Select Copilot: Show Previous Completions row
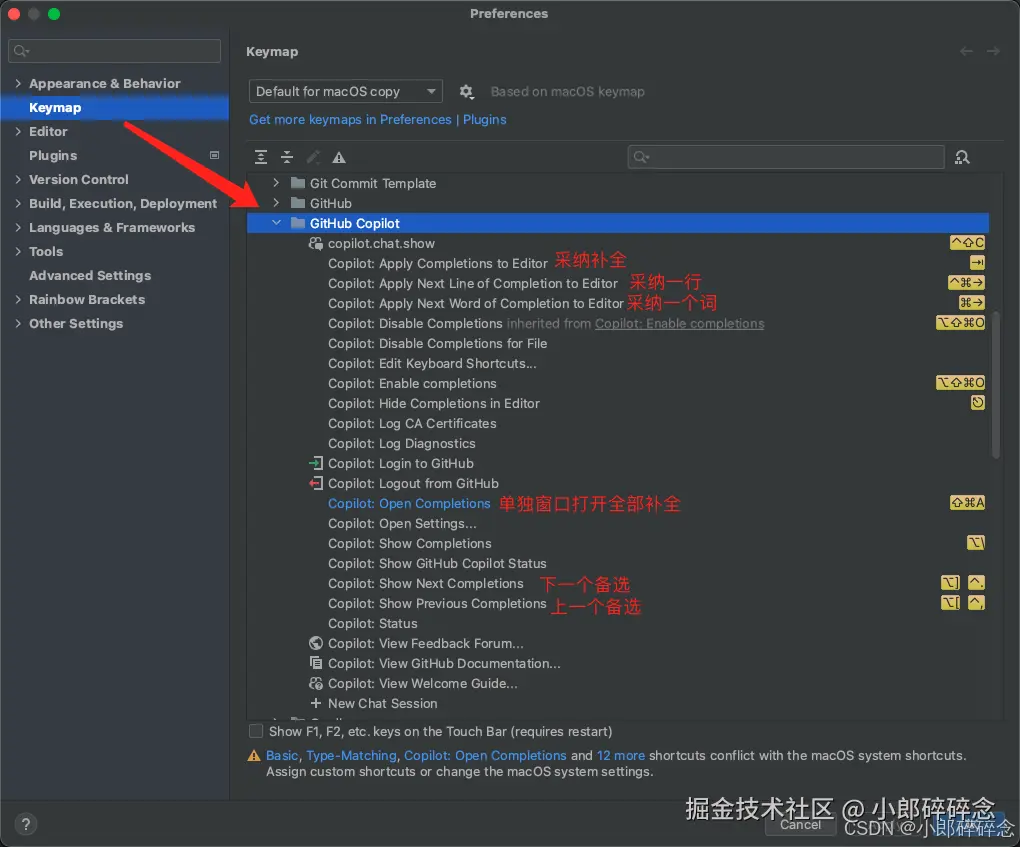 [x=618, y=603]
